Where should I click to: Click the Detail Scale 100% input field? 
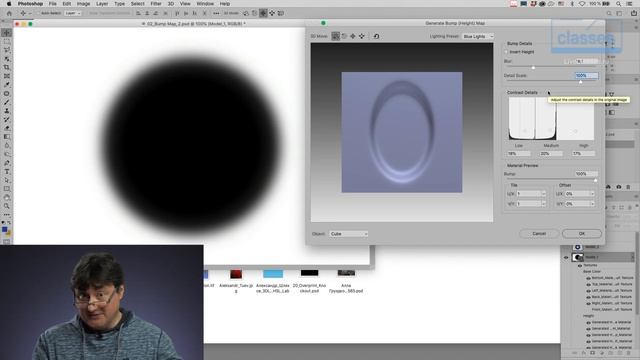586,76
